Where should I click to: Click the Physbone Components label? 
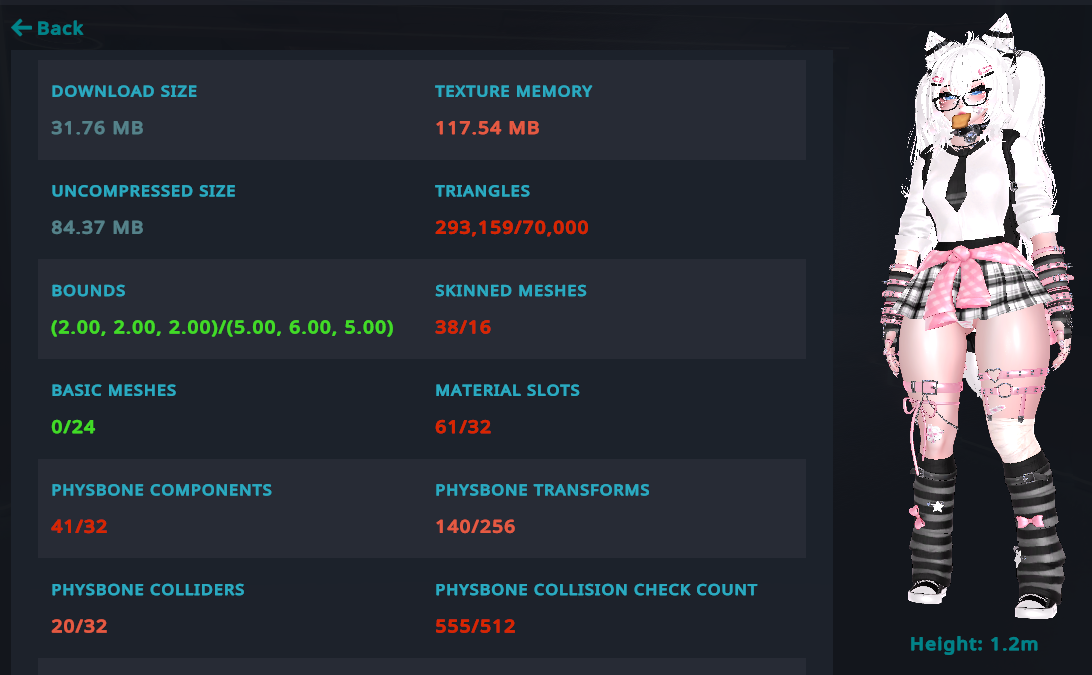pos(162,490)
